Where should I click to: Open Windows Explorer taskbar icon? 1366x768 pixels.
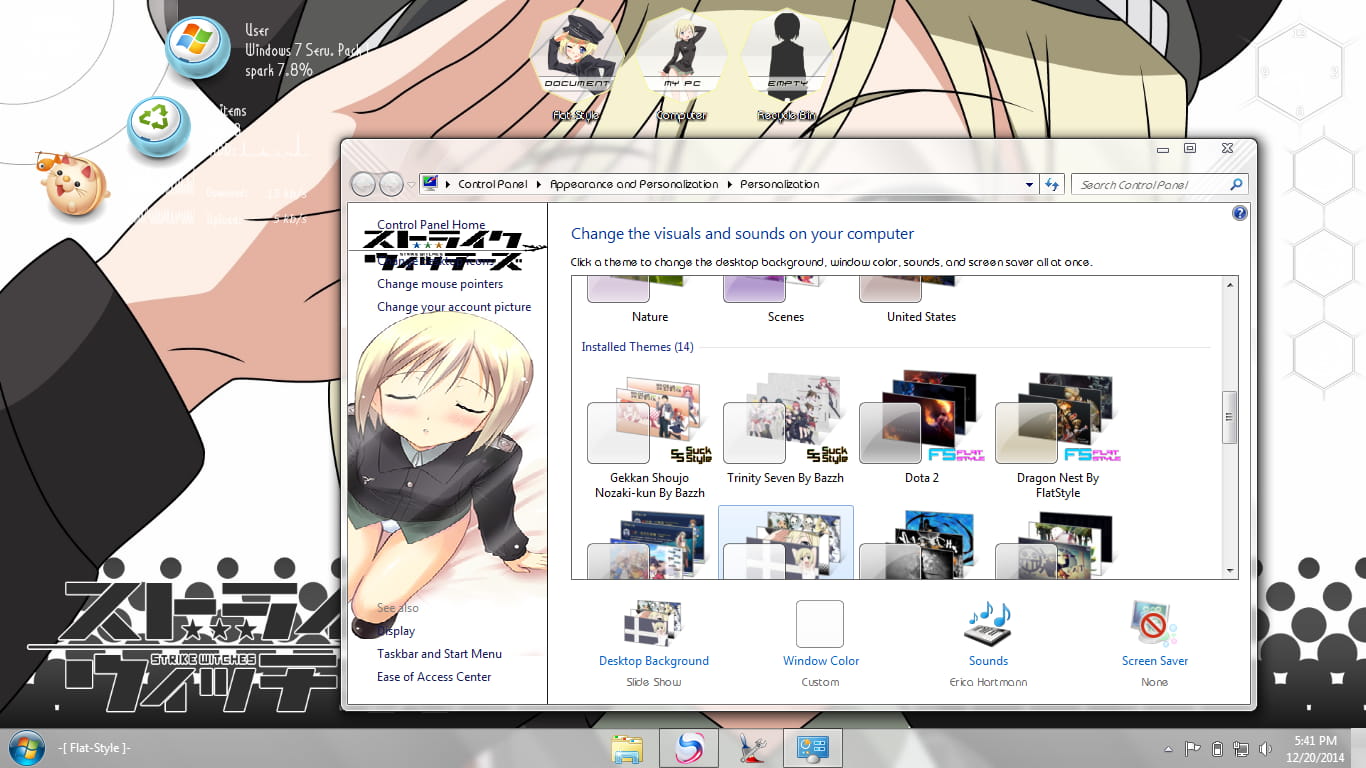click(x=627, y=749)
